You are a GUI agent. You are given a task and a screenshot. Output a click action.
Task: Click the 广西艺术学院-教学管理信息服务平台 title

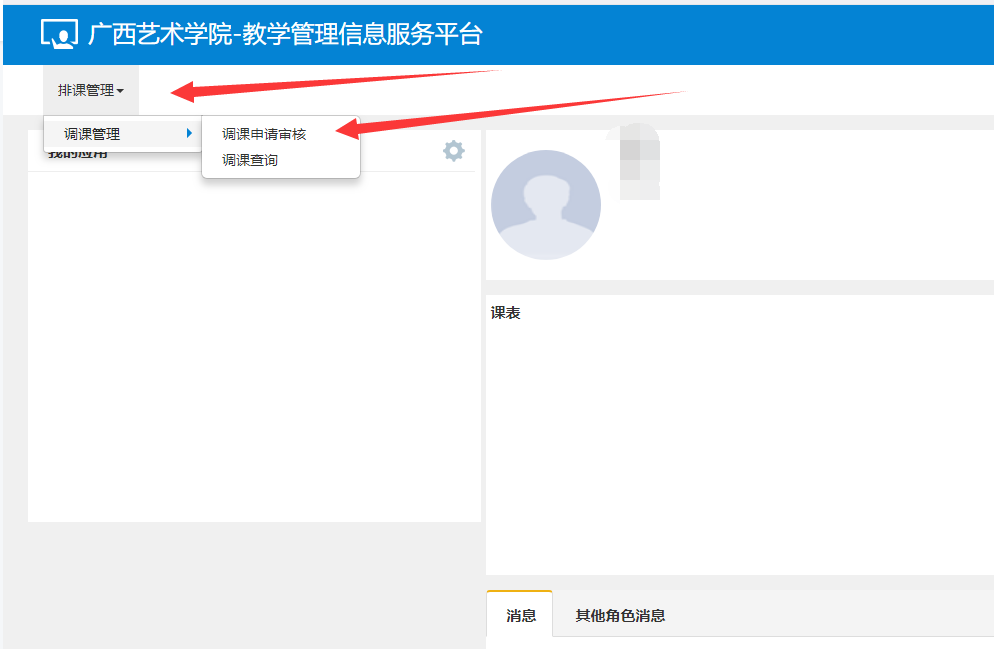[x=285, y=34]
